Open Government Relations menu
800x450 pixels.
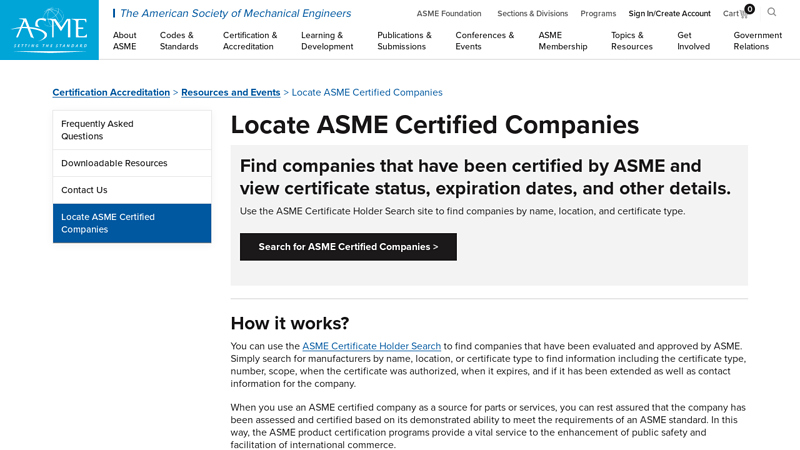tap(758, 41)
